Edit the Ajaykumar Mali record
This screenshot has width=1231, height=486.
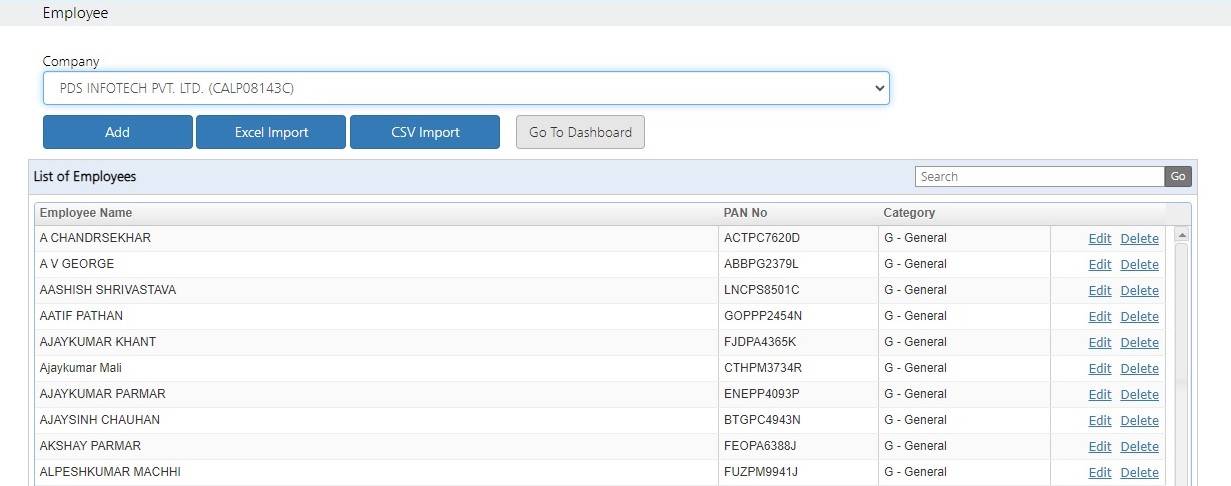(x=1100, y=369)
